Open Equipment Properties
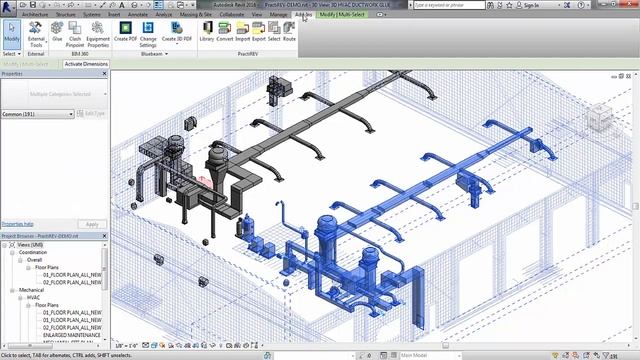 pyautogui.click(x=98, y=34)
